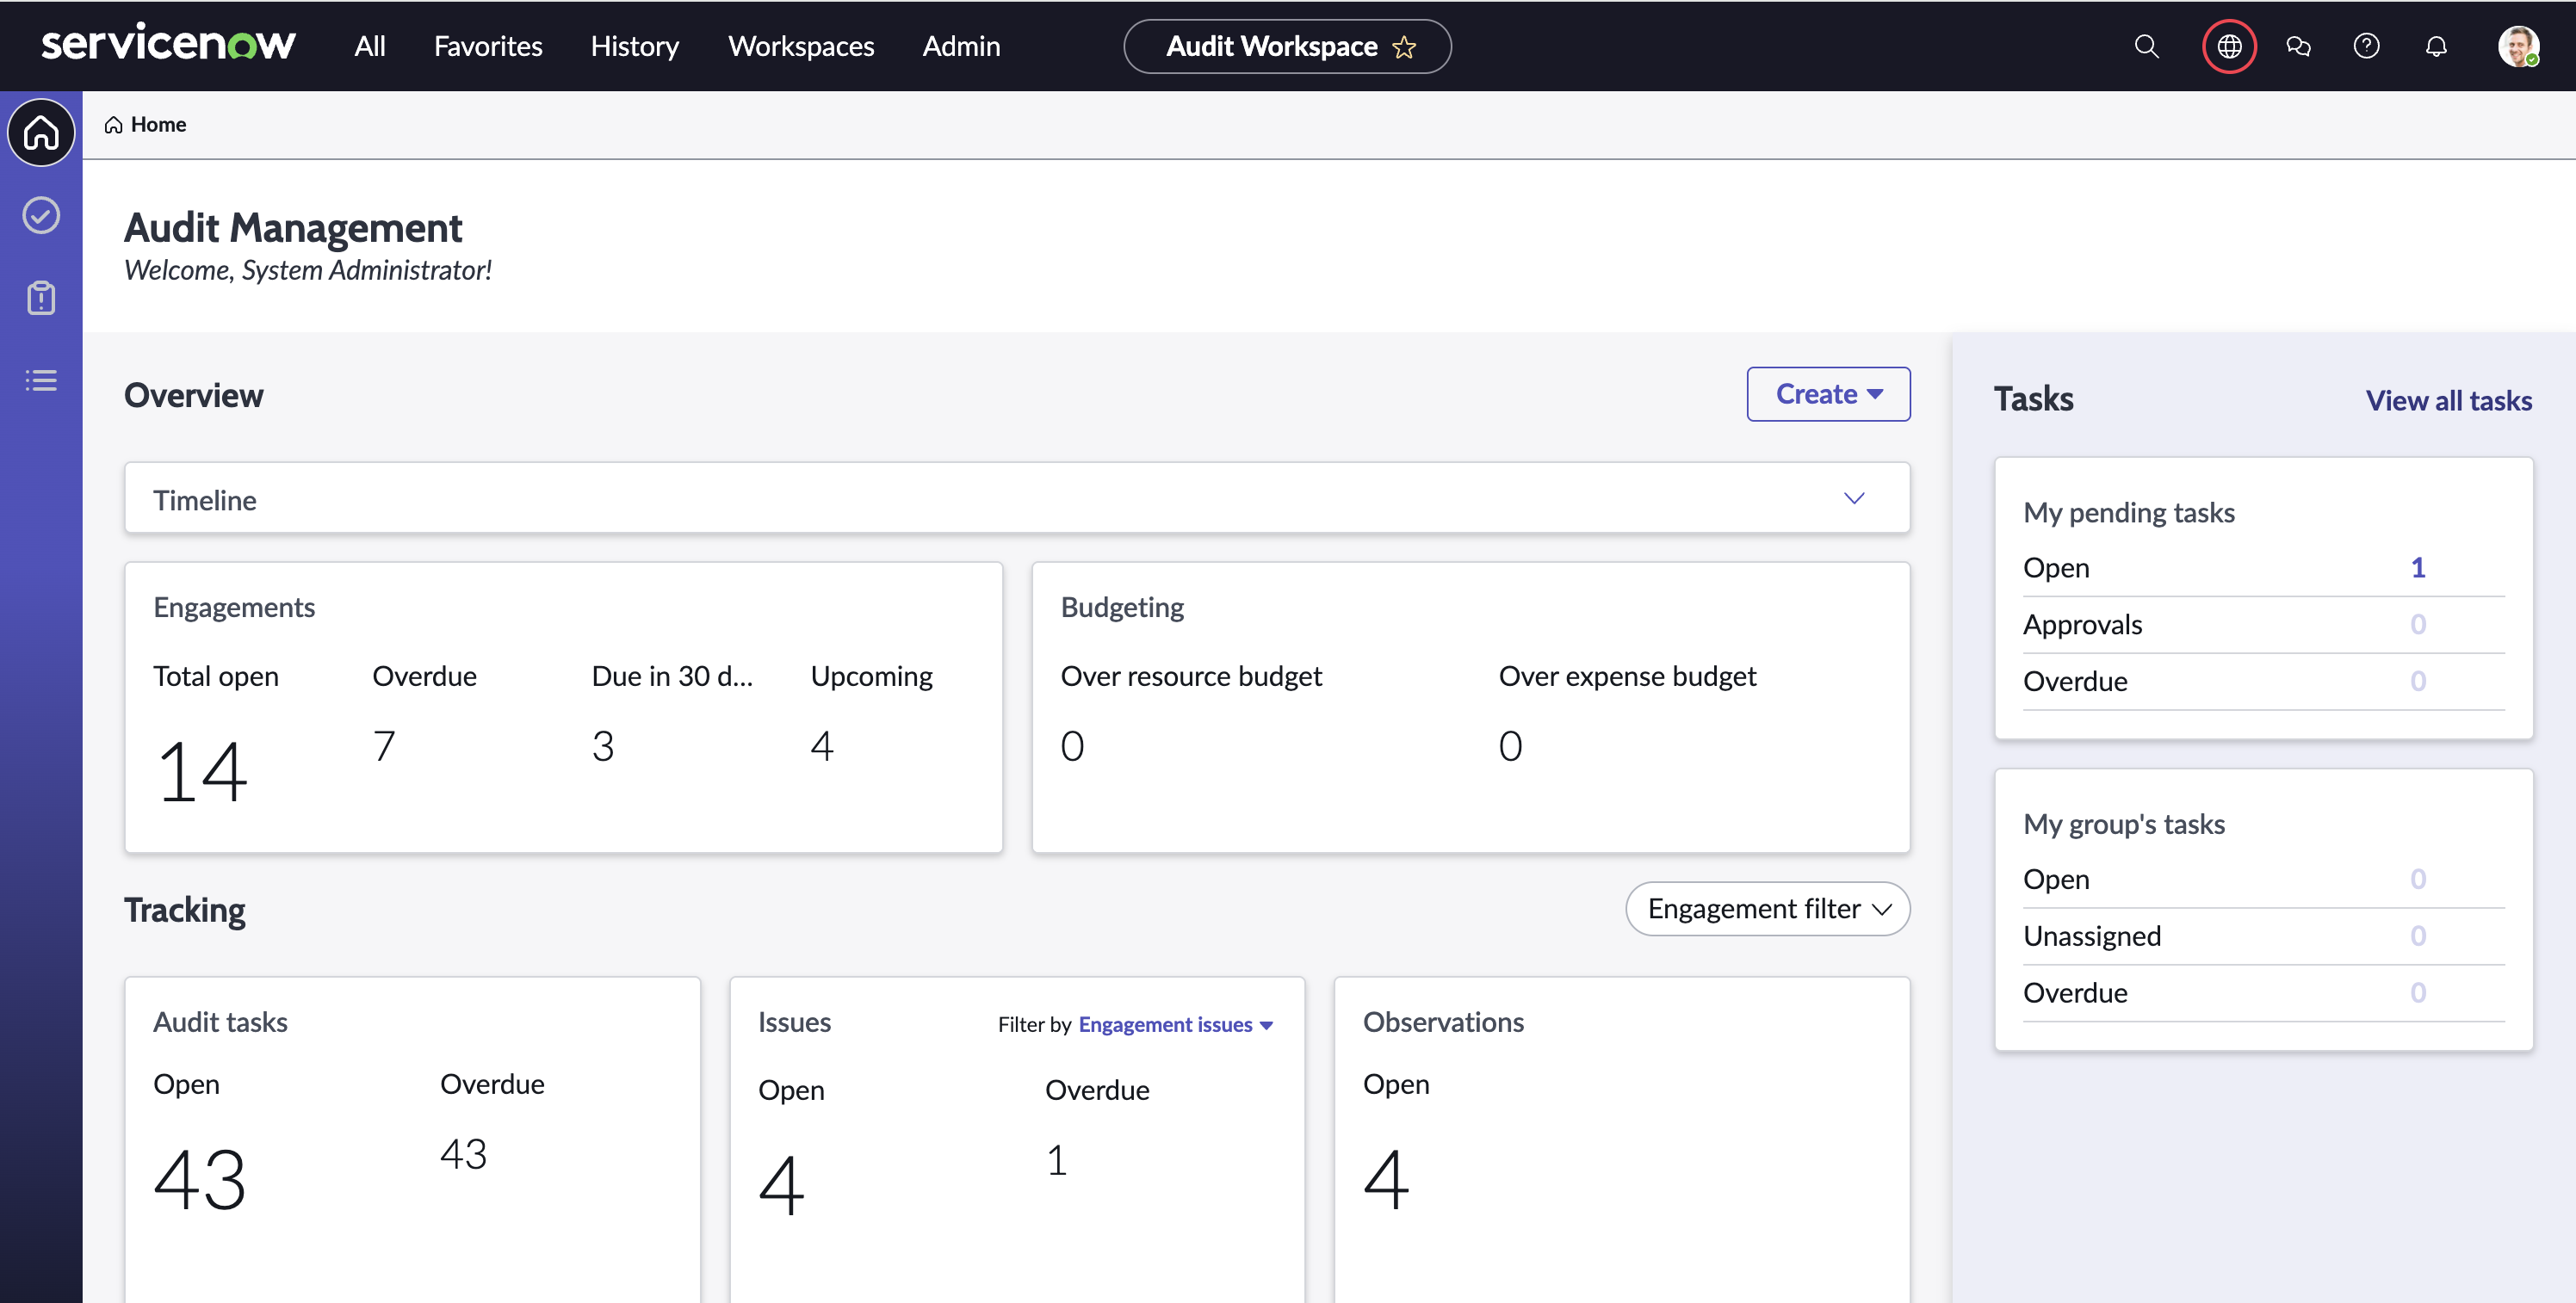Click My group's tasks Open count 0

pos(2418,879)
